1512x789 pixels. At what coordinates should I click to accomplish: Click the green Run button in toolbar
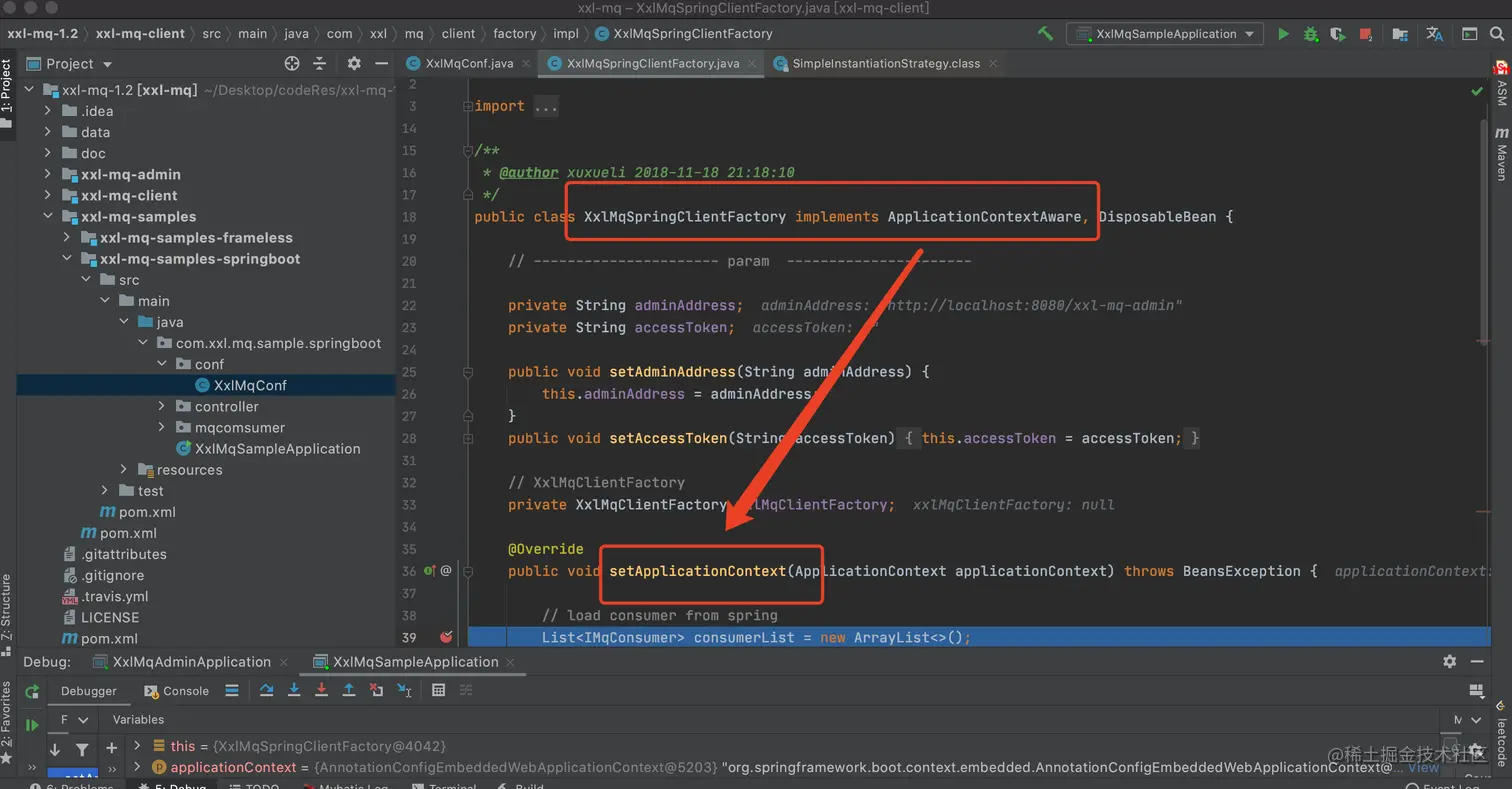1283,34
